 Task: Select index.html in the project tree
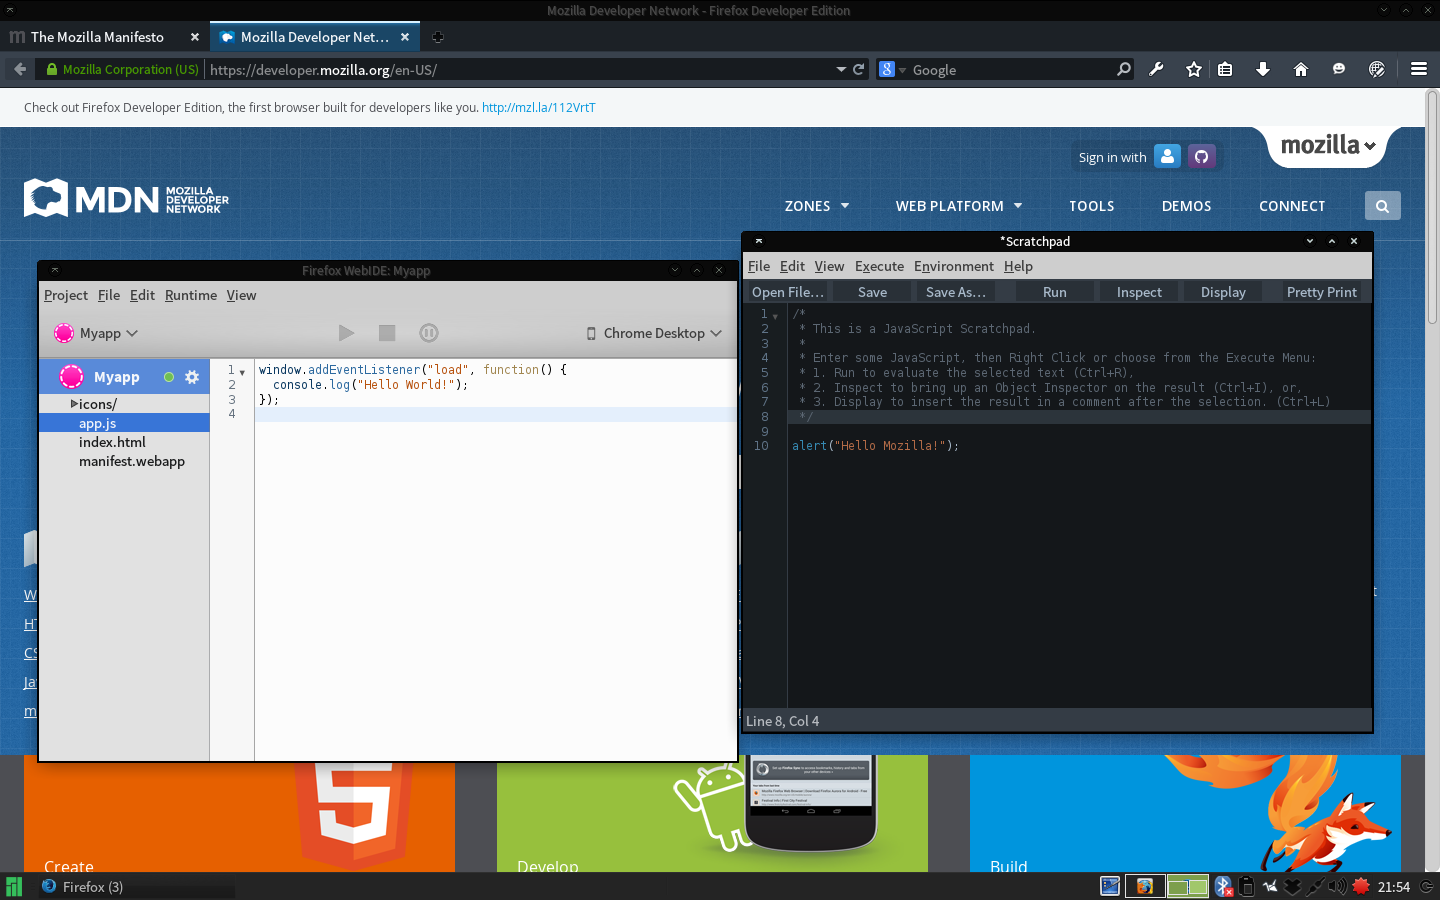[x=112, y=442]
